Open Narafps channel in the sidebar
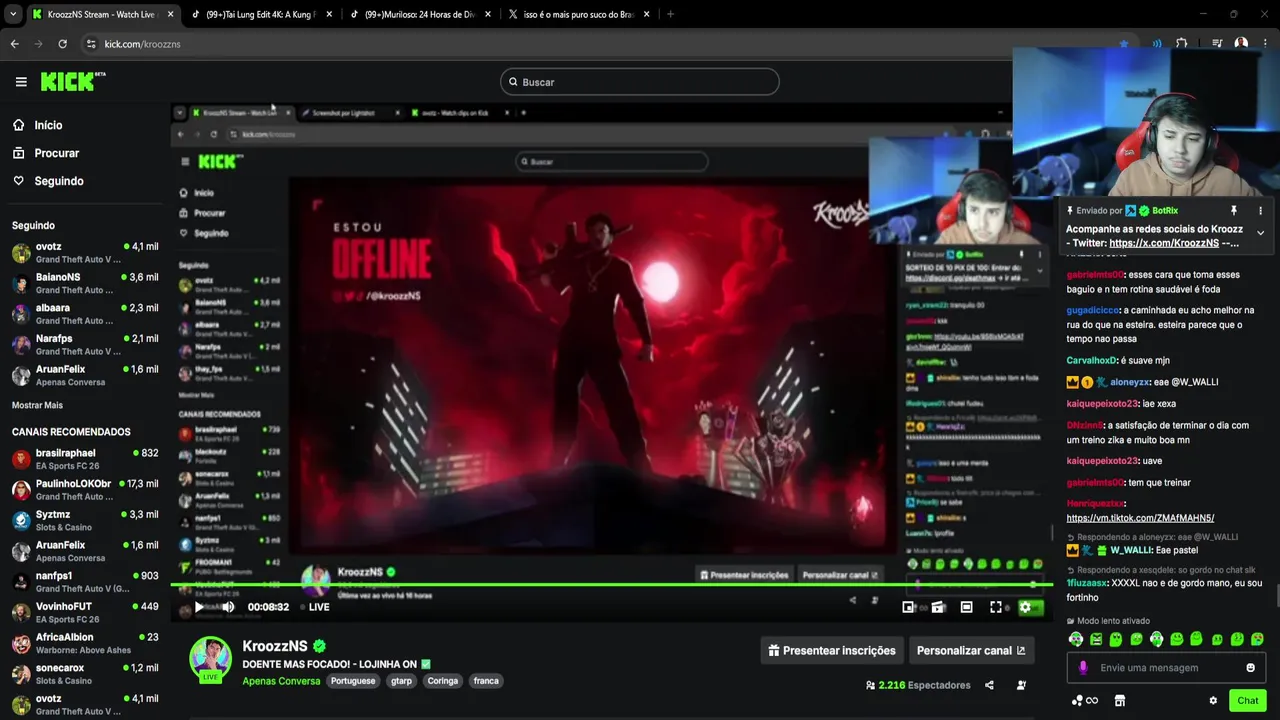 point(85,345)
